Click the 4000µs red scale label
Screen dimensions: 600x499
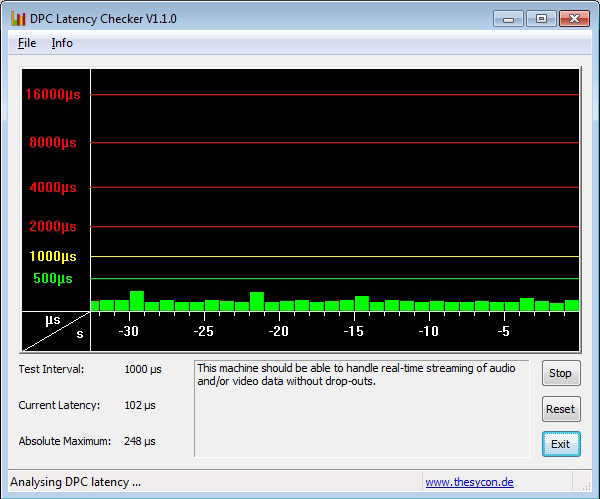click(x=53, y=187)
